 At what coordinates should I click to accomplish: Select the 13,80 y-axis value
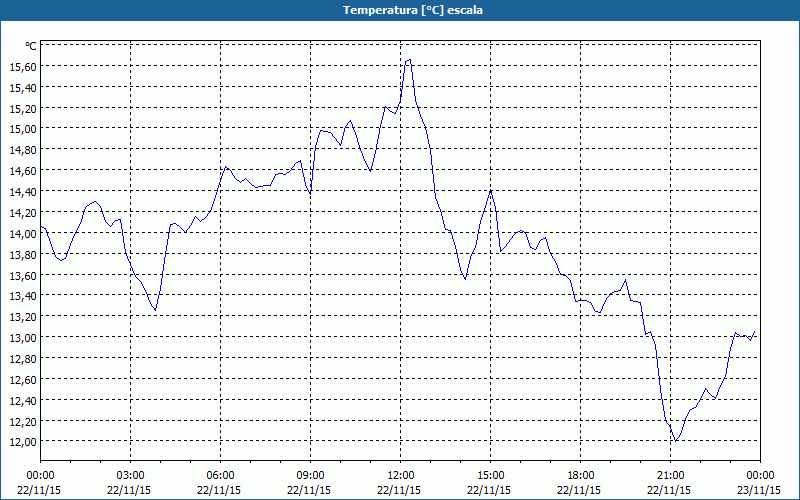point(23,255)
